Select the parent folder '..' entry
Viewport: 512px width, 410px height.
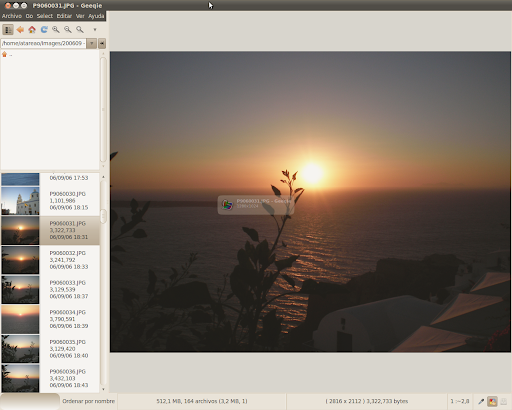(x=8, y=54)
